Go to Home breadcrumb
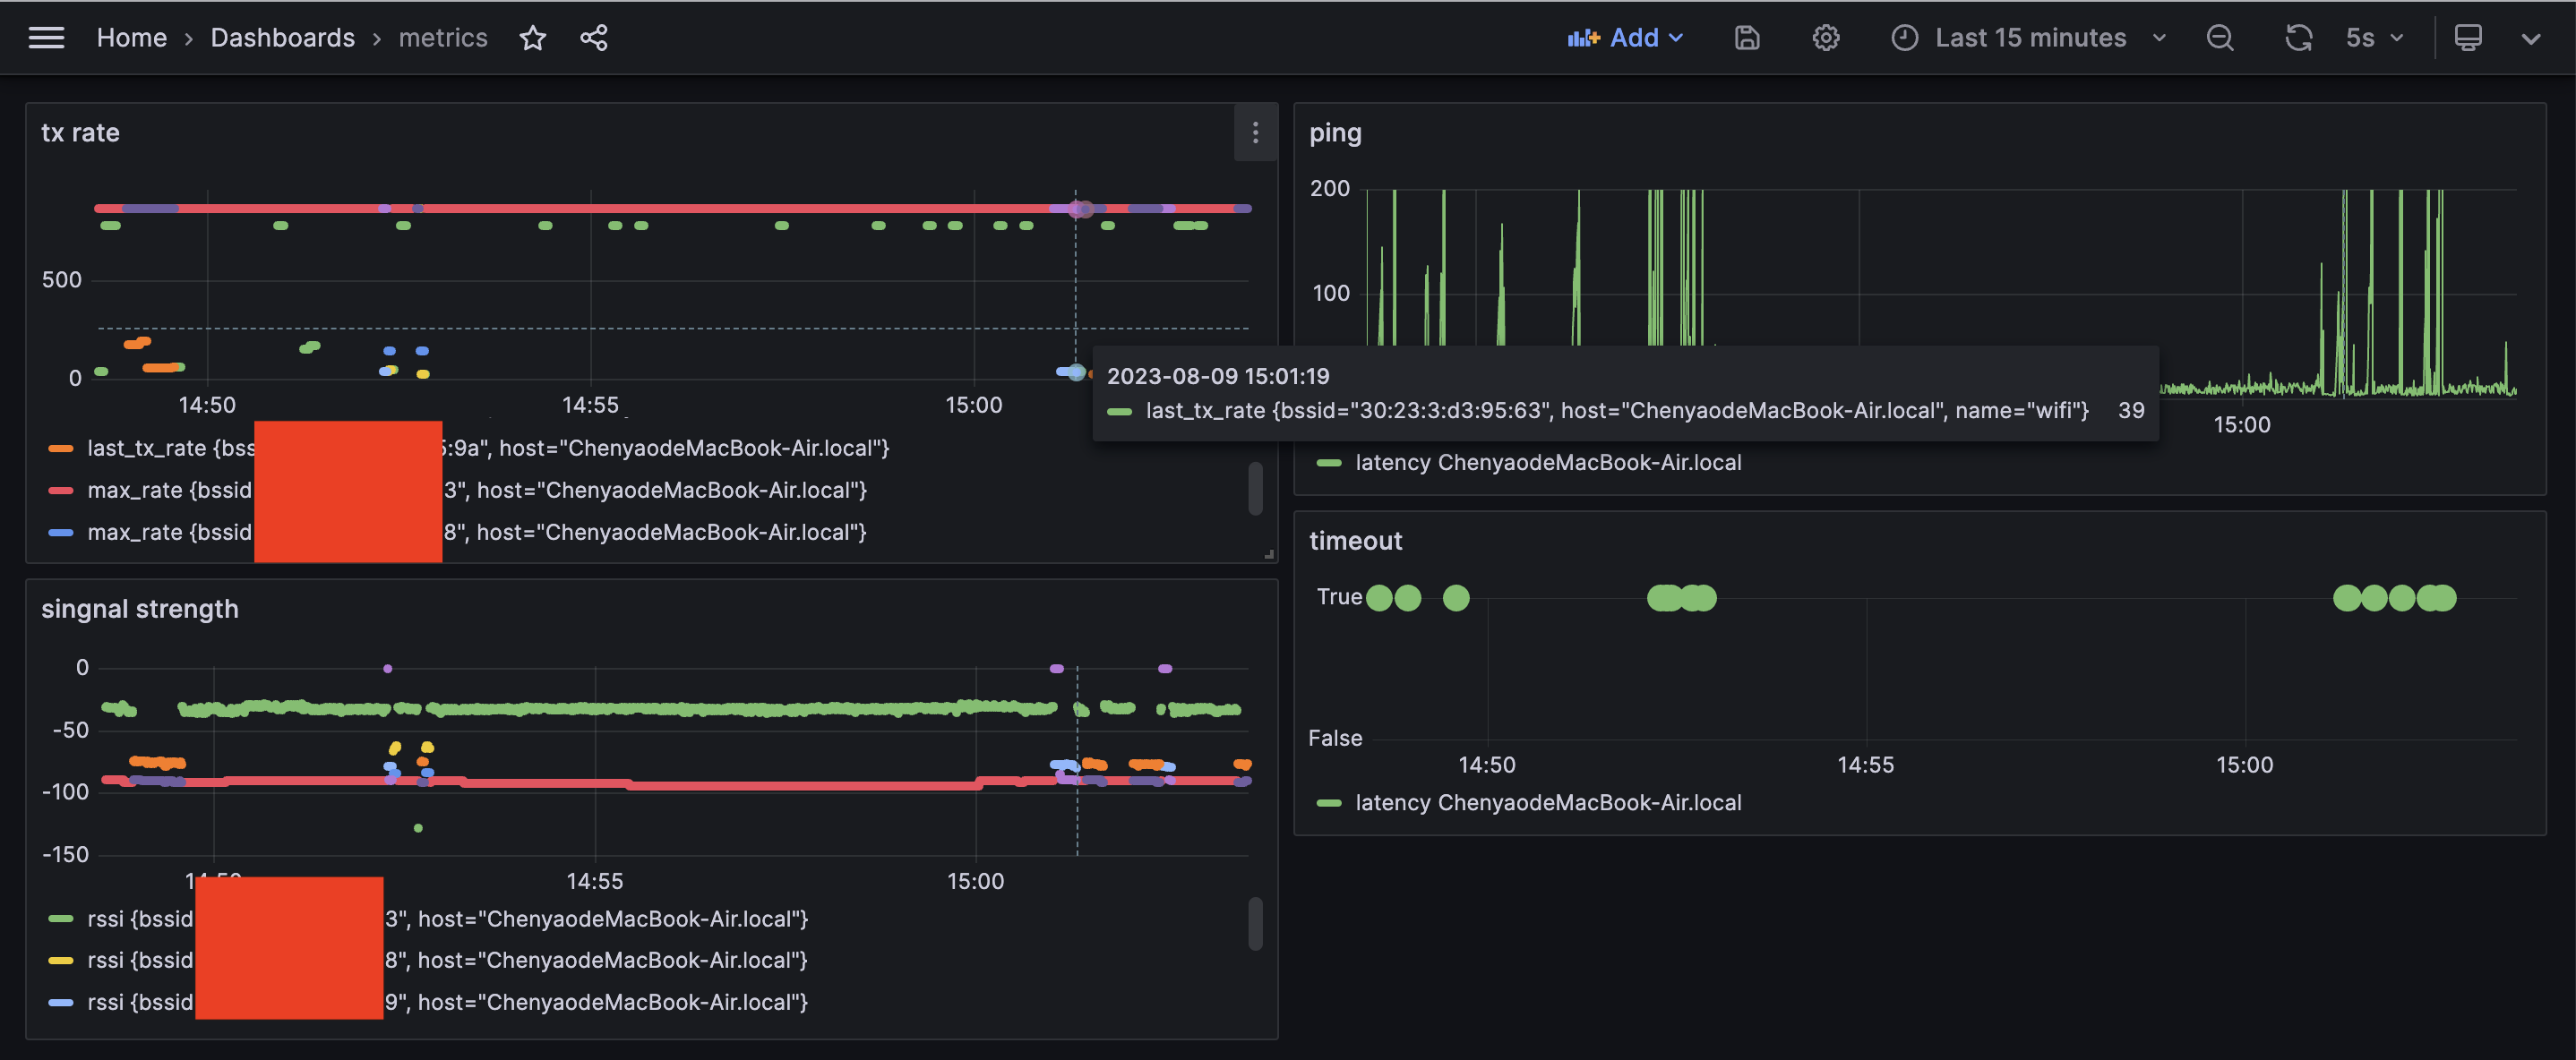 point(131,38)
